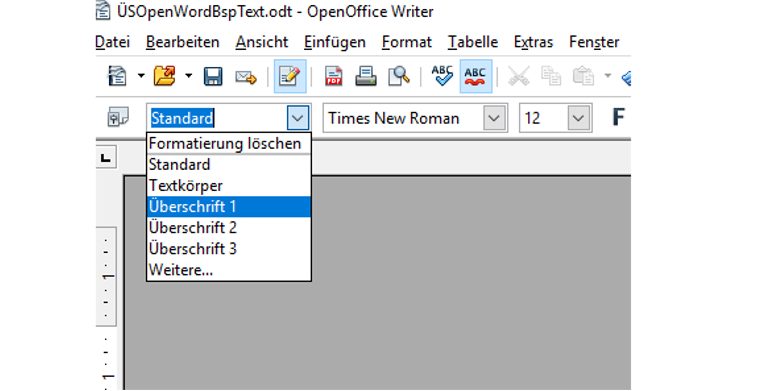The width and height of the screenshot is (768, 391).
Task: Choose Standard in the style list
Action: click(x=229, y=165)
